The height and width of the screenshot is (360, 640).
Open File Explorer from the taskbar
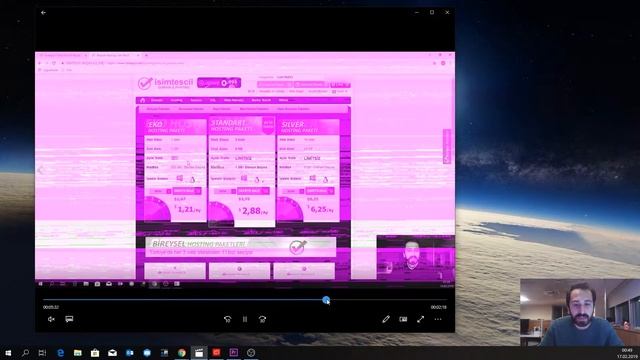click(x=78, y=353)
